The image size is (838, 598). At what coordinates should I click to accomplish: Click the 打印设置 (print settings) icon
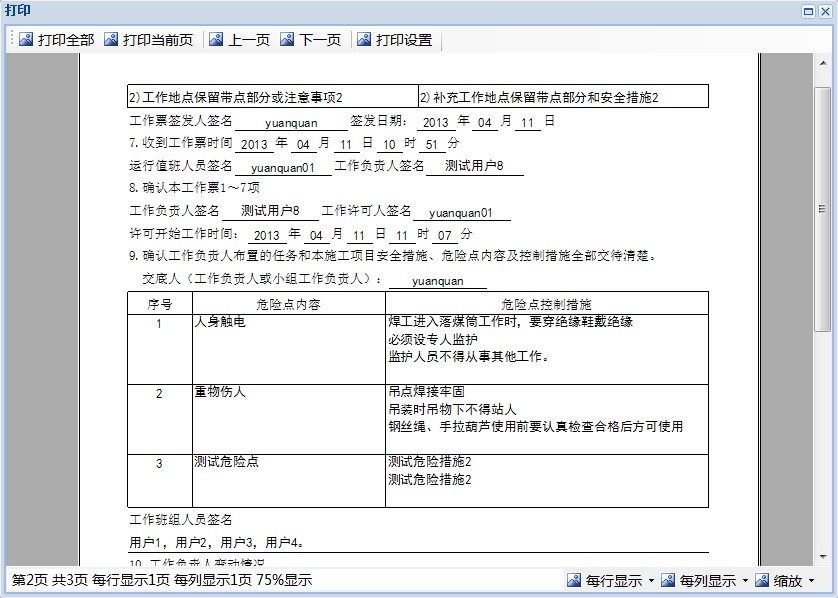click(x=364, y=40)
